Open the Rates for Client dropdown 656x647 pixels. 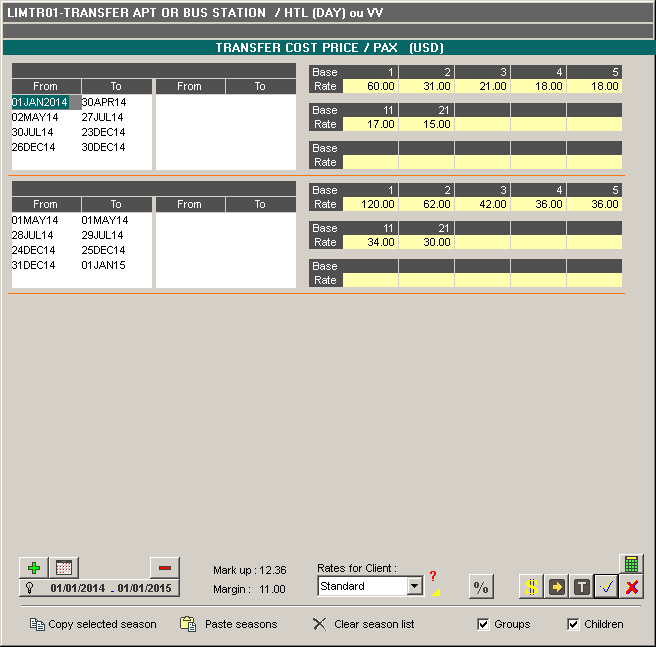415,587
